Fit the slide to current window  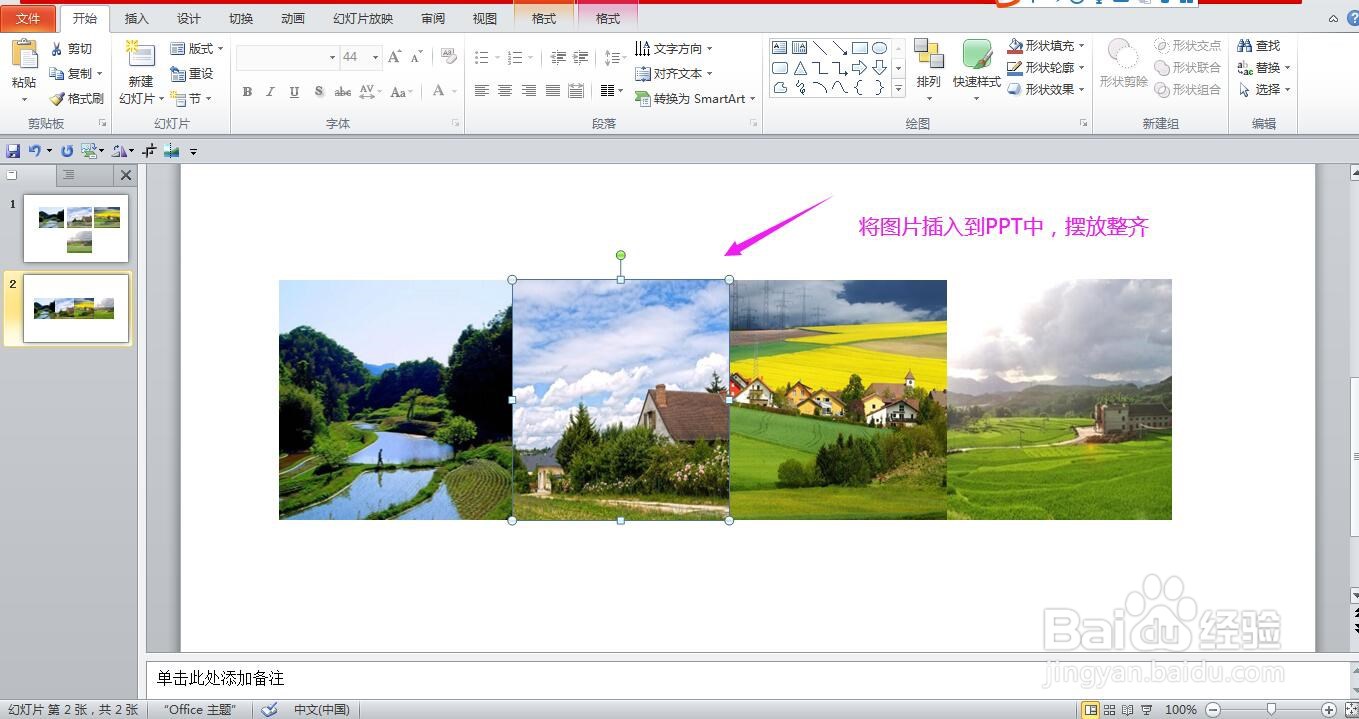tap(1351, 710)
